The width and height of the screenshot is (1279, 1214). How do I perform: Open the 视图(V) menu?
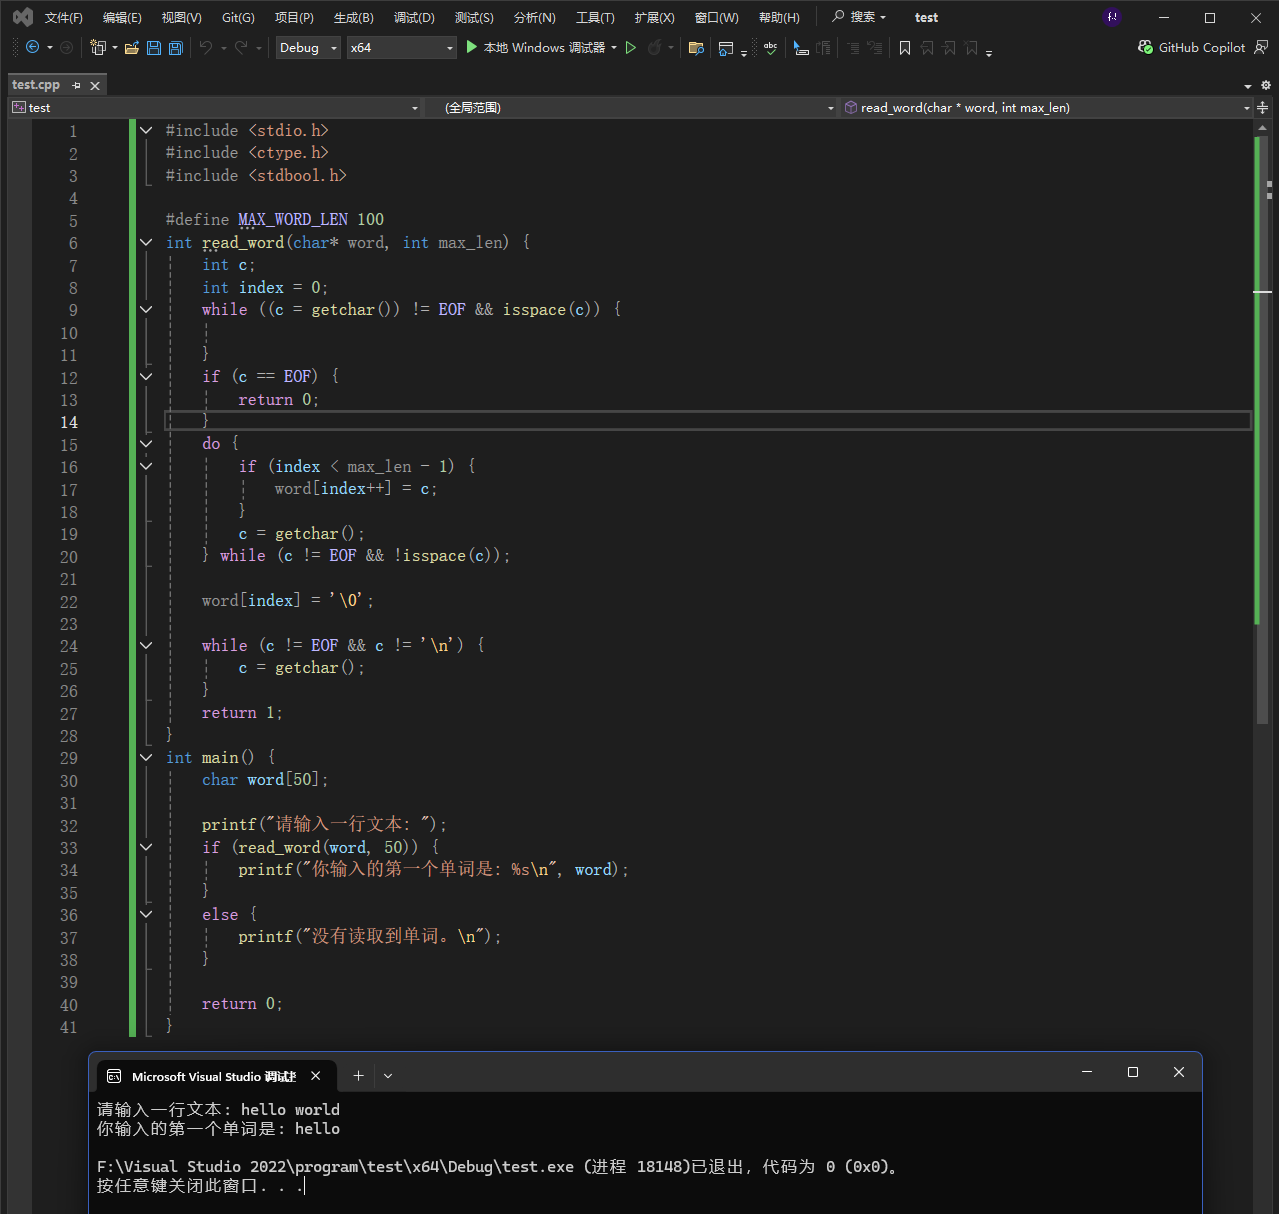coord(181,17)
